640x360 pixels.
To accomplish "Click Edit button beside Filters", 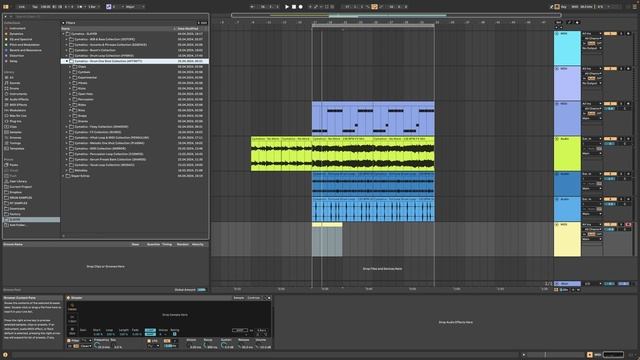I will tap(202, 23).
